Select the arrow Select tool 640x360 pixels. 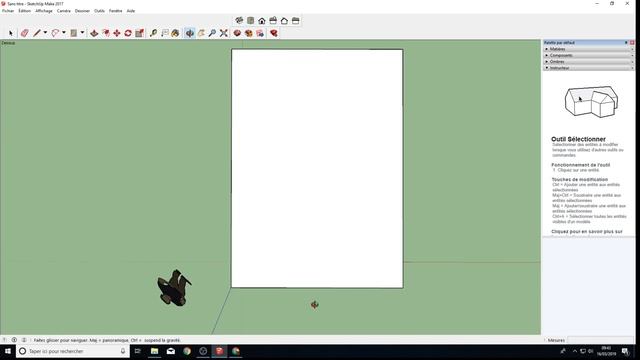(11, 33)
